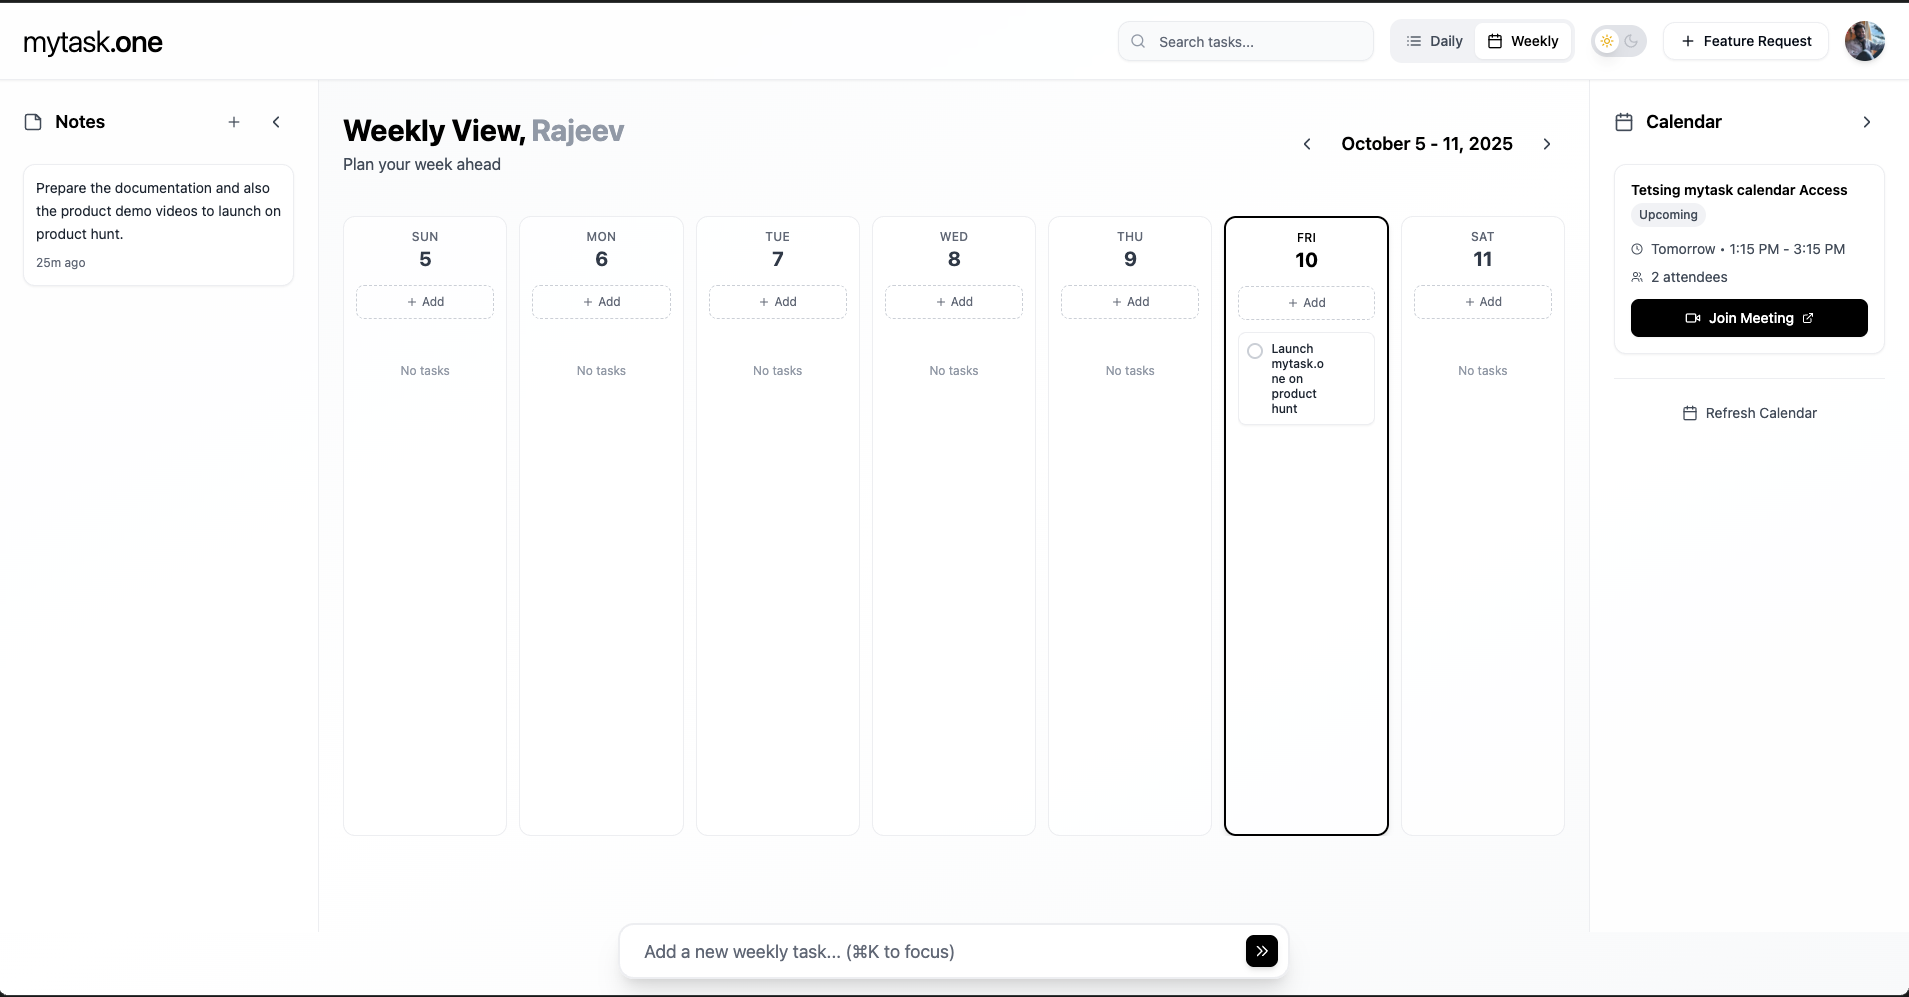This screenshot has width=1909, height=997.
Task: Click the October 5 - 11, 2025 date range
Action: pos(1427,144)
